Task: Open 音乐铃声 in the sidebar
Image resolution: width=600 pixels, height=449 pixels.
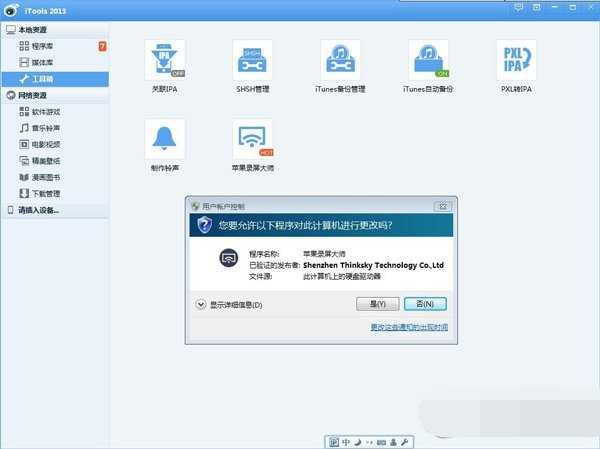Action: 55,128
